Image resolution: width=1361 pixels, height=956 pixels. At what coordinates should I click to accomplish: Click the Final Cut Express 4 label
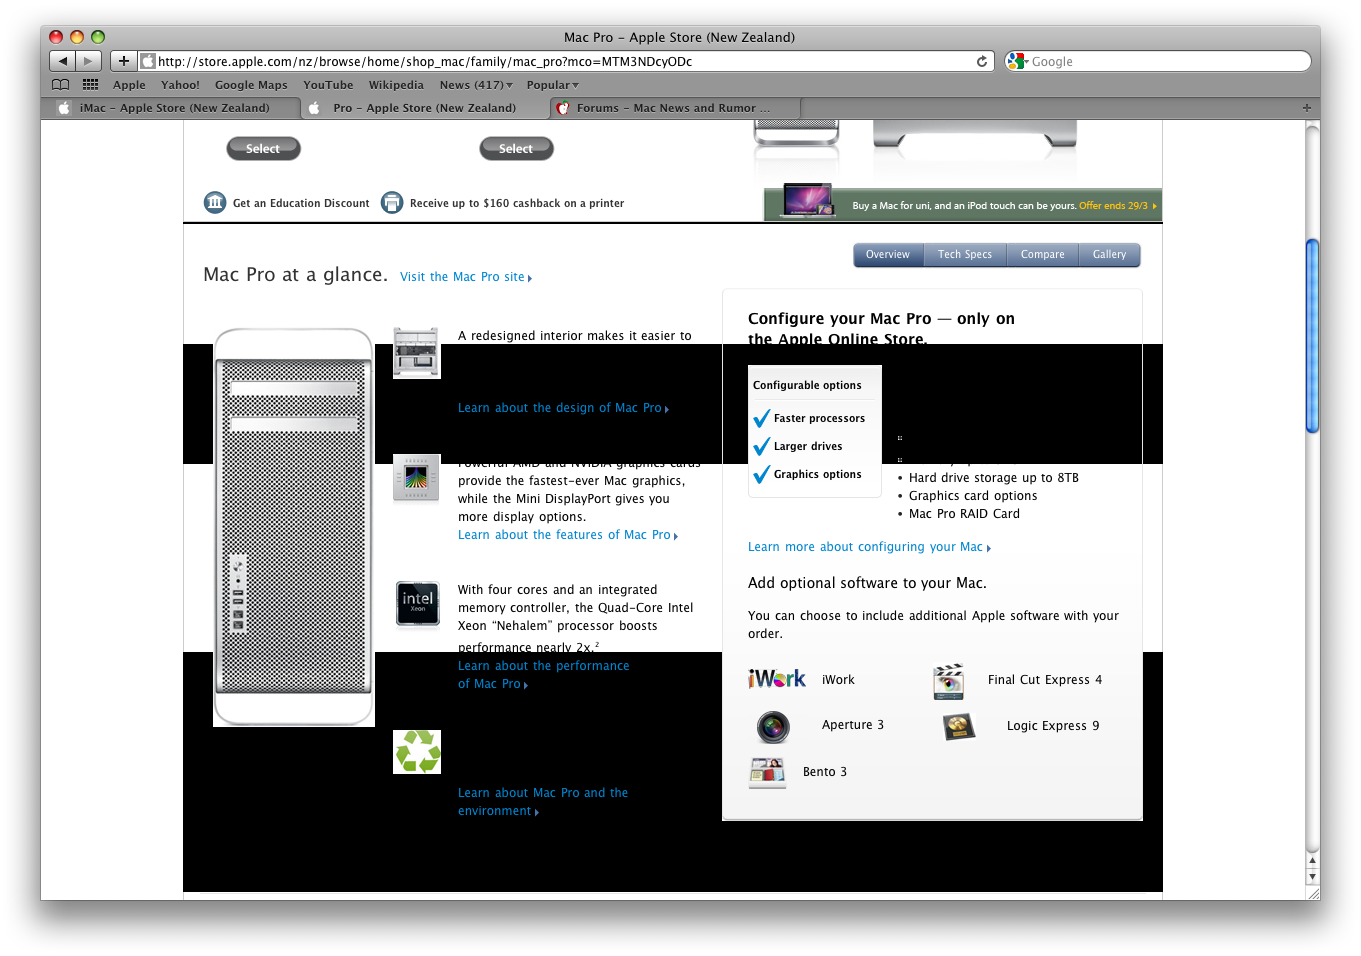1045,680
